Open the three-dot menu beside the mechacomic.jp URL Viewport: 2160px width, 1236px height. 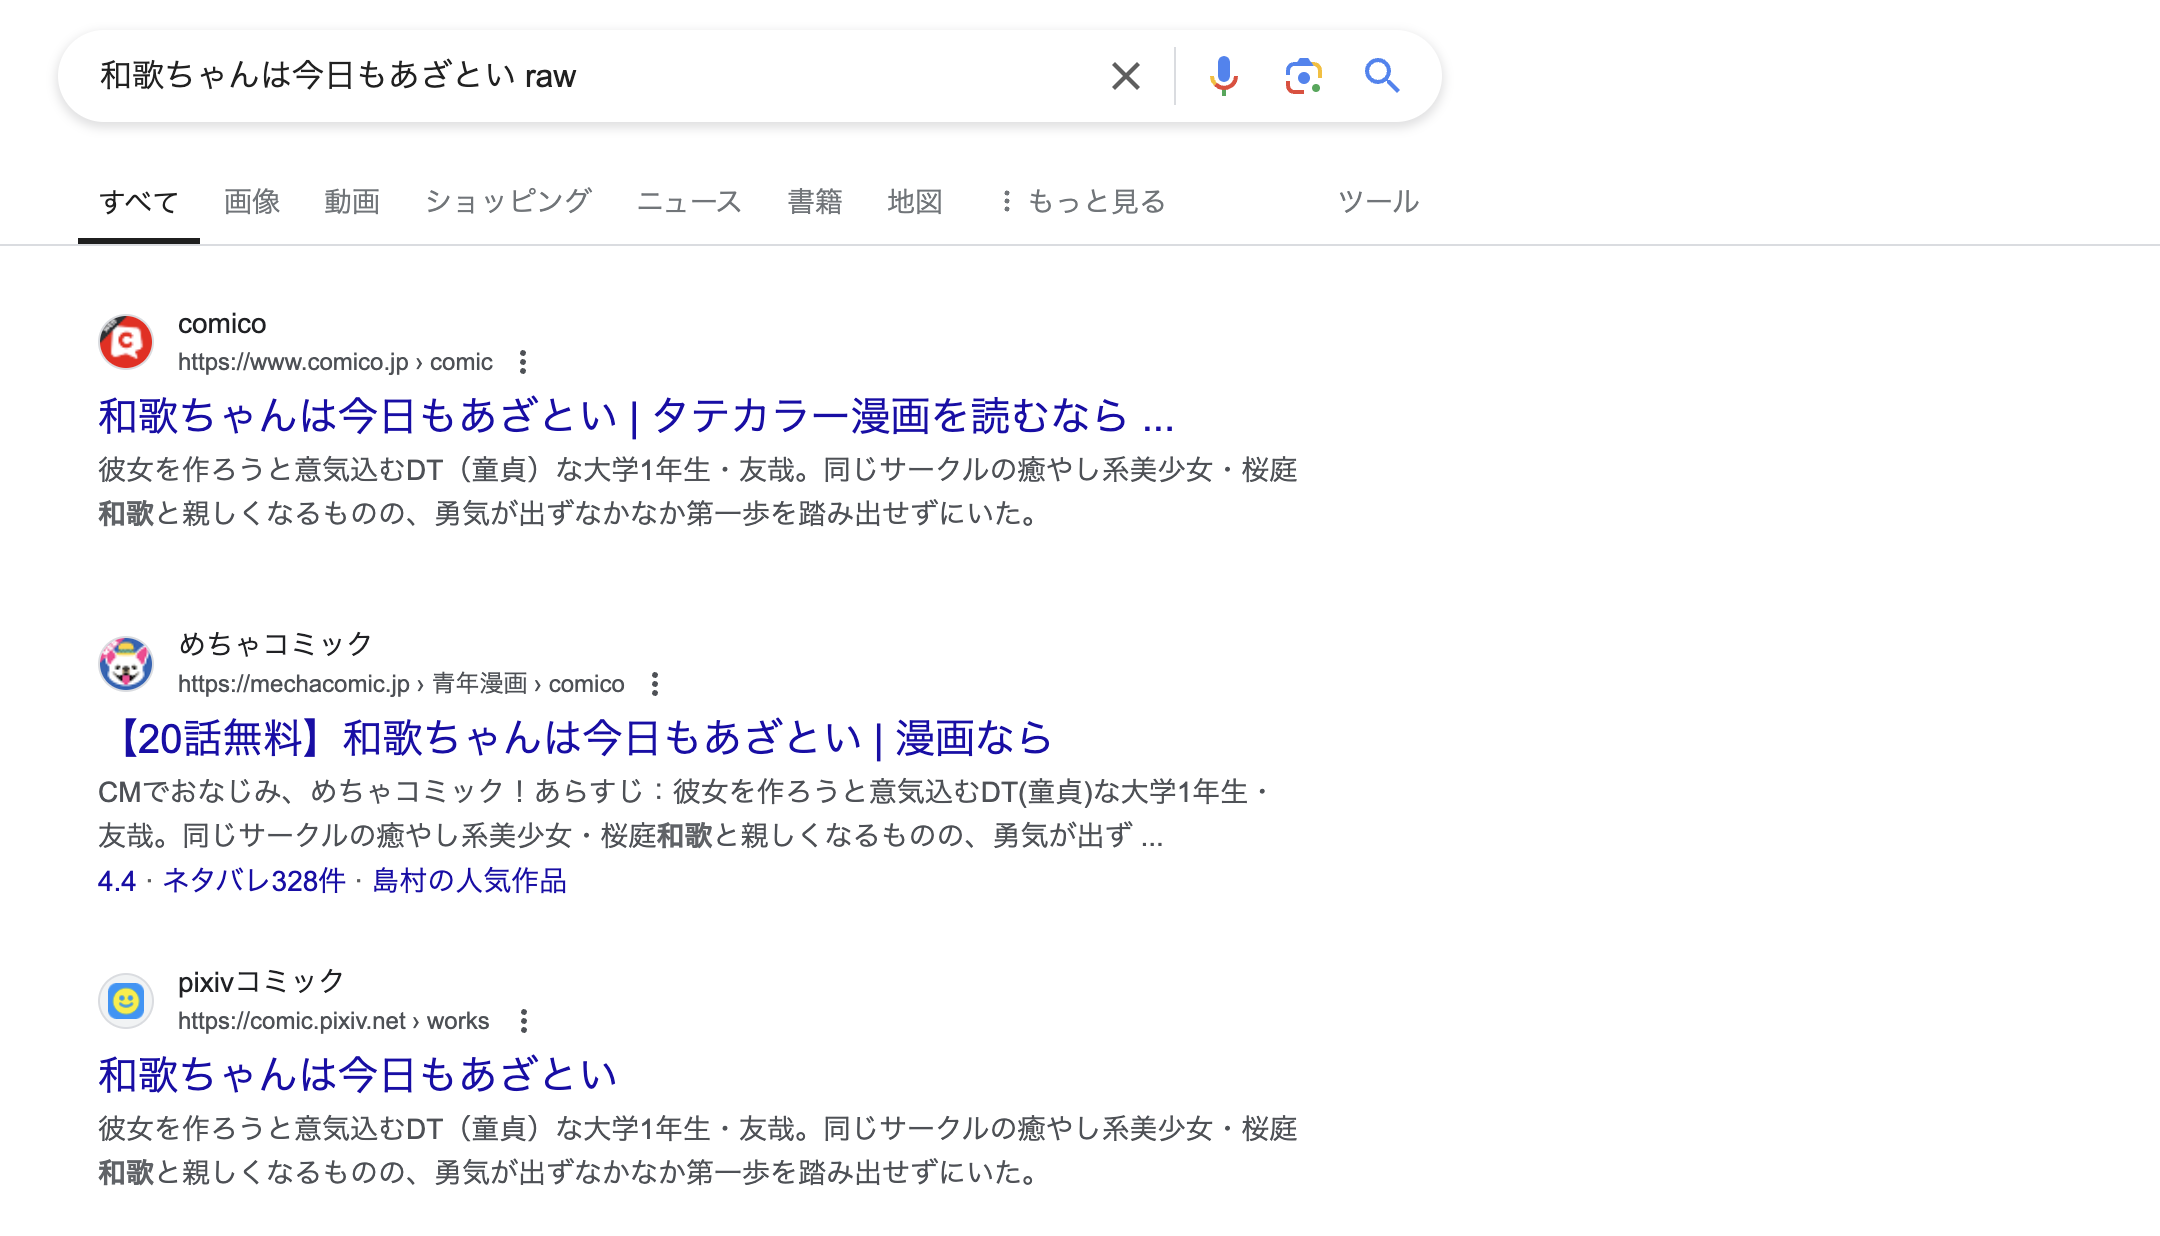click(655, 684)
